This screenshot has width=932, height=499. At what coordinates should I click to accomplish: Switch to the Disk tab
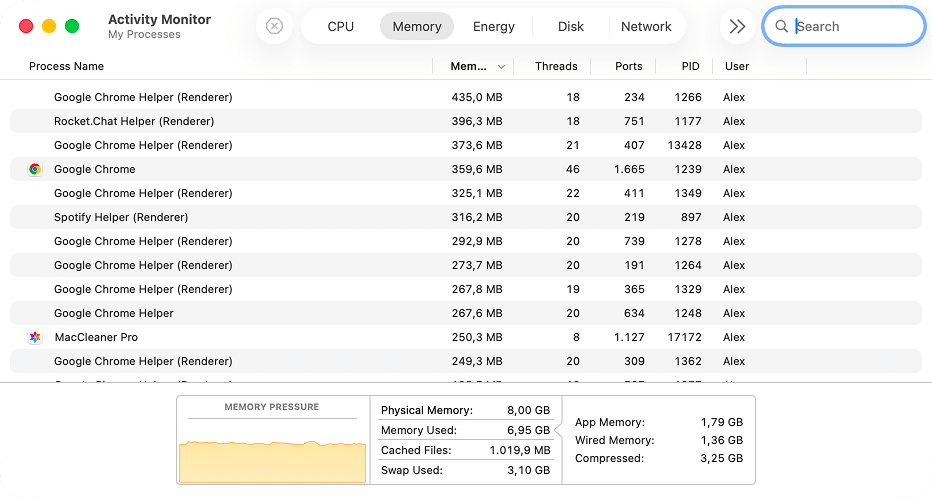(571, 26)
